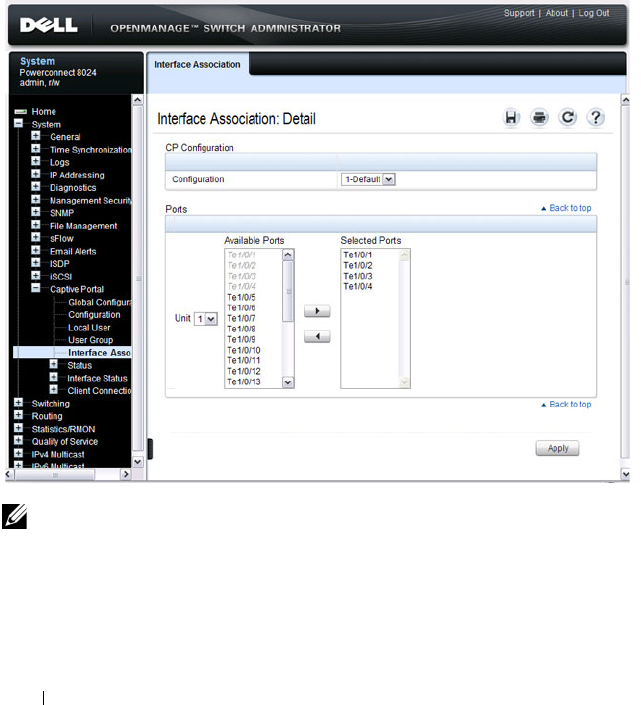Expand Email Alerts node

(x=36, y=250)
